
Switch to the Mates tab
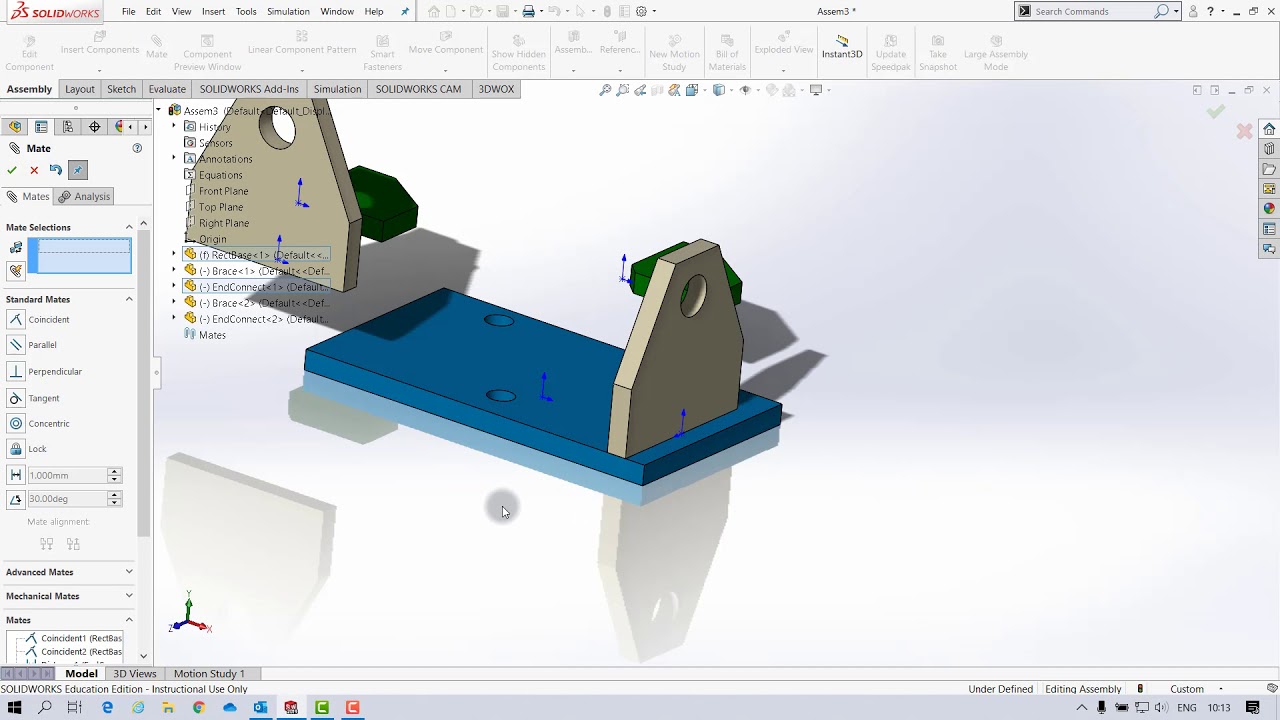point(28,197)
